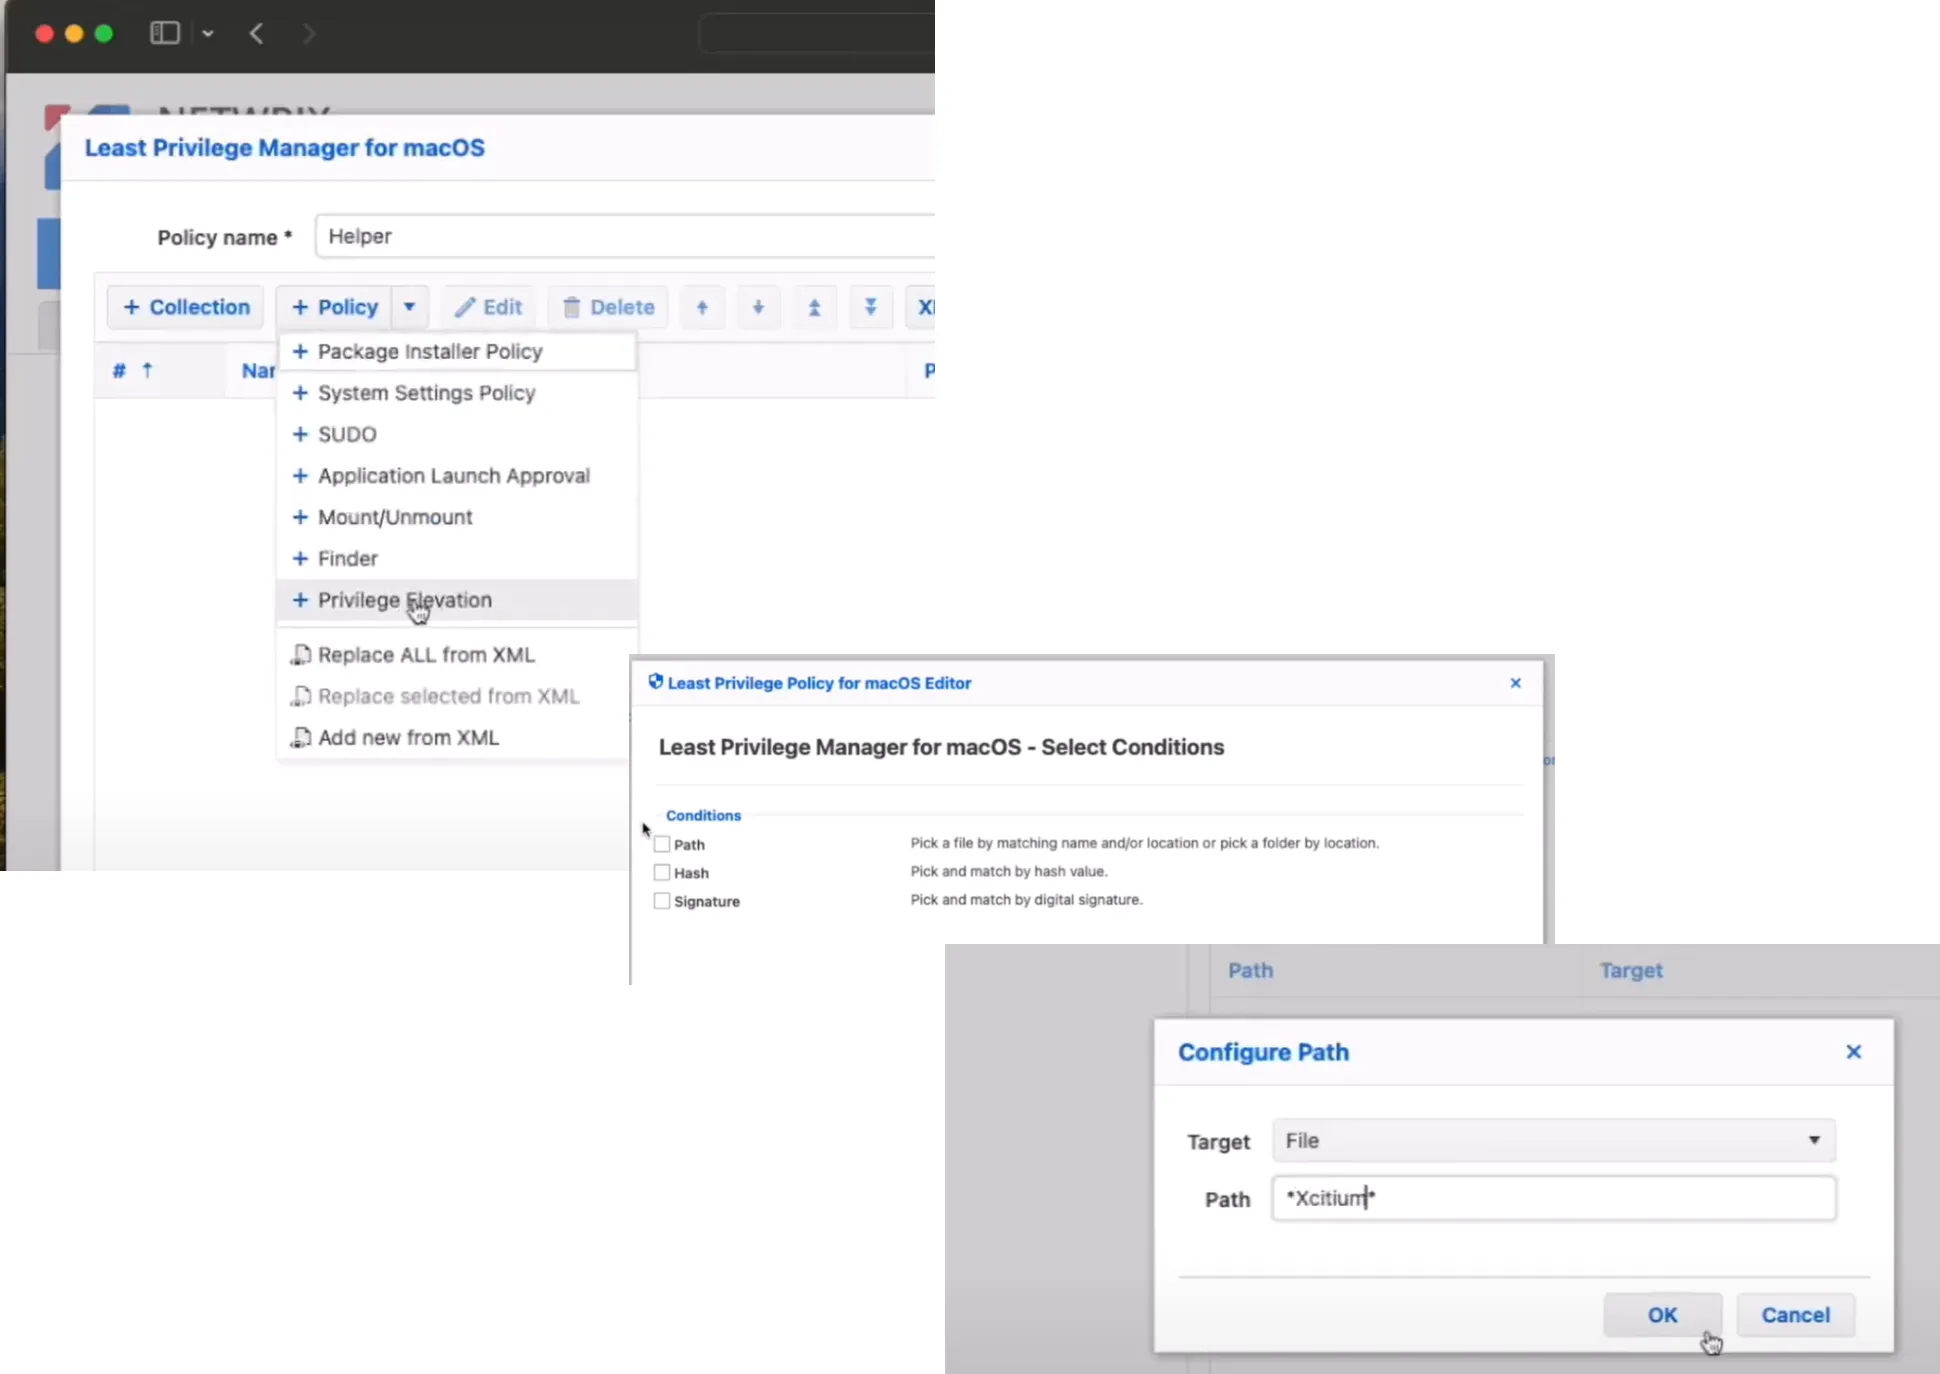Add a Privilege Elevation policy
The image size is (1940, 1374).
(457, 600)
